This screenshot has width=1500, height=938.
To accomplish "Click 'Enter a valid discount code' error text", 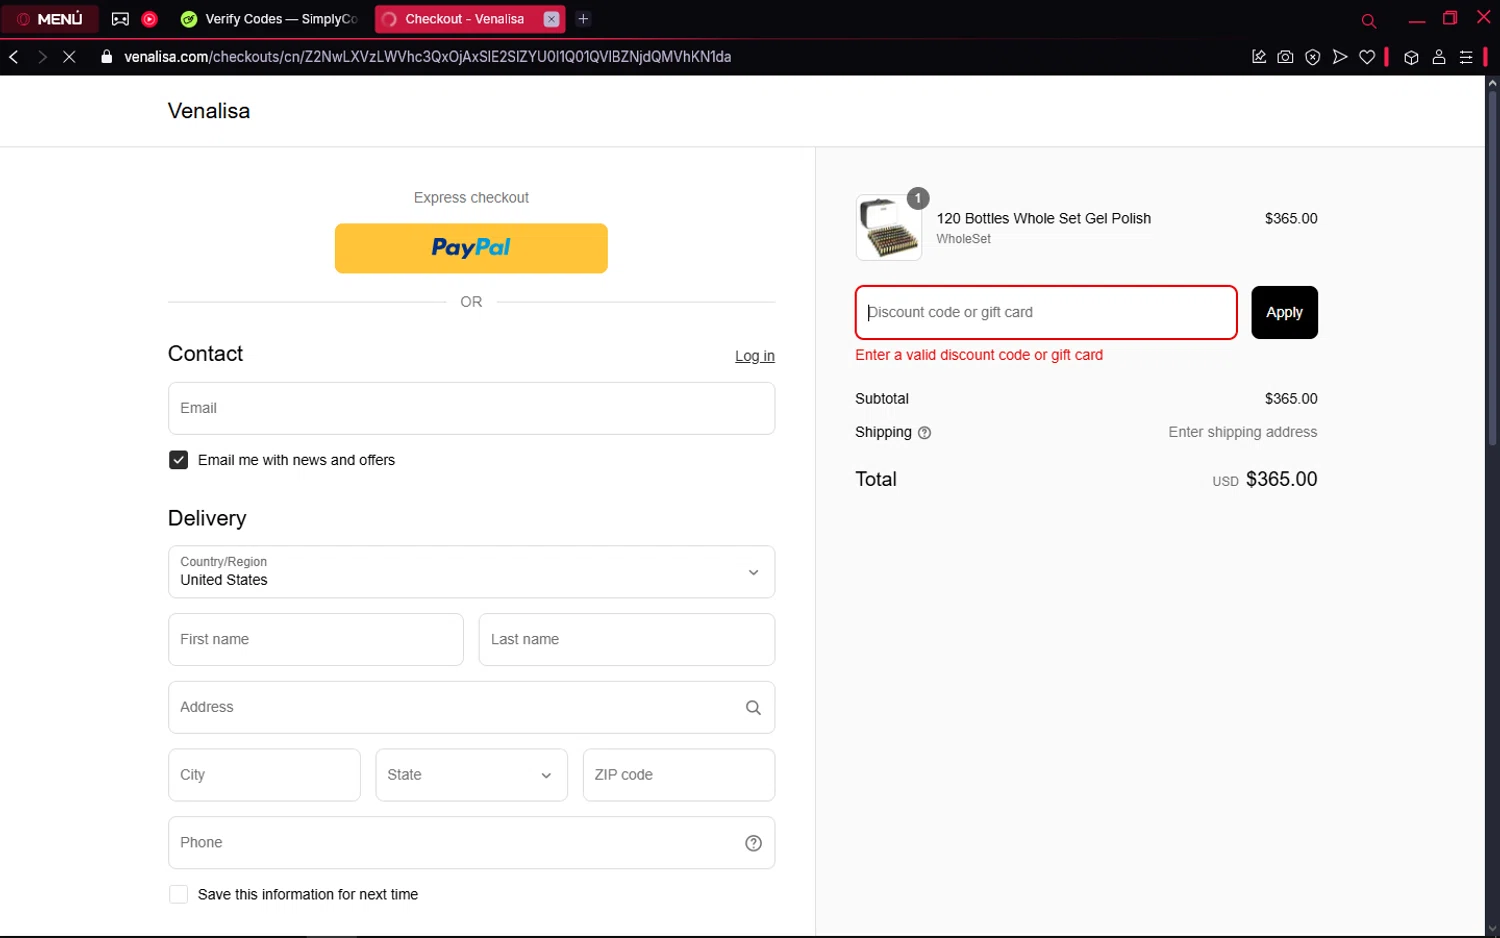I will pos(979,355).
